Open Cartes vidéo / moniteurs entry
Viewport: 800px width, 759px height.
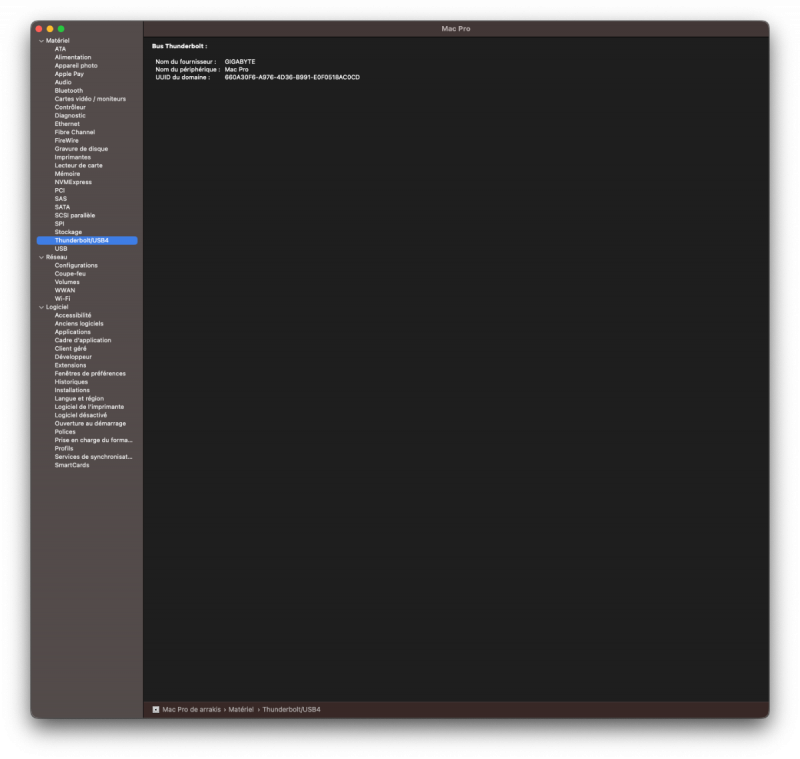[90, 99]
